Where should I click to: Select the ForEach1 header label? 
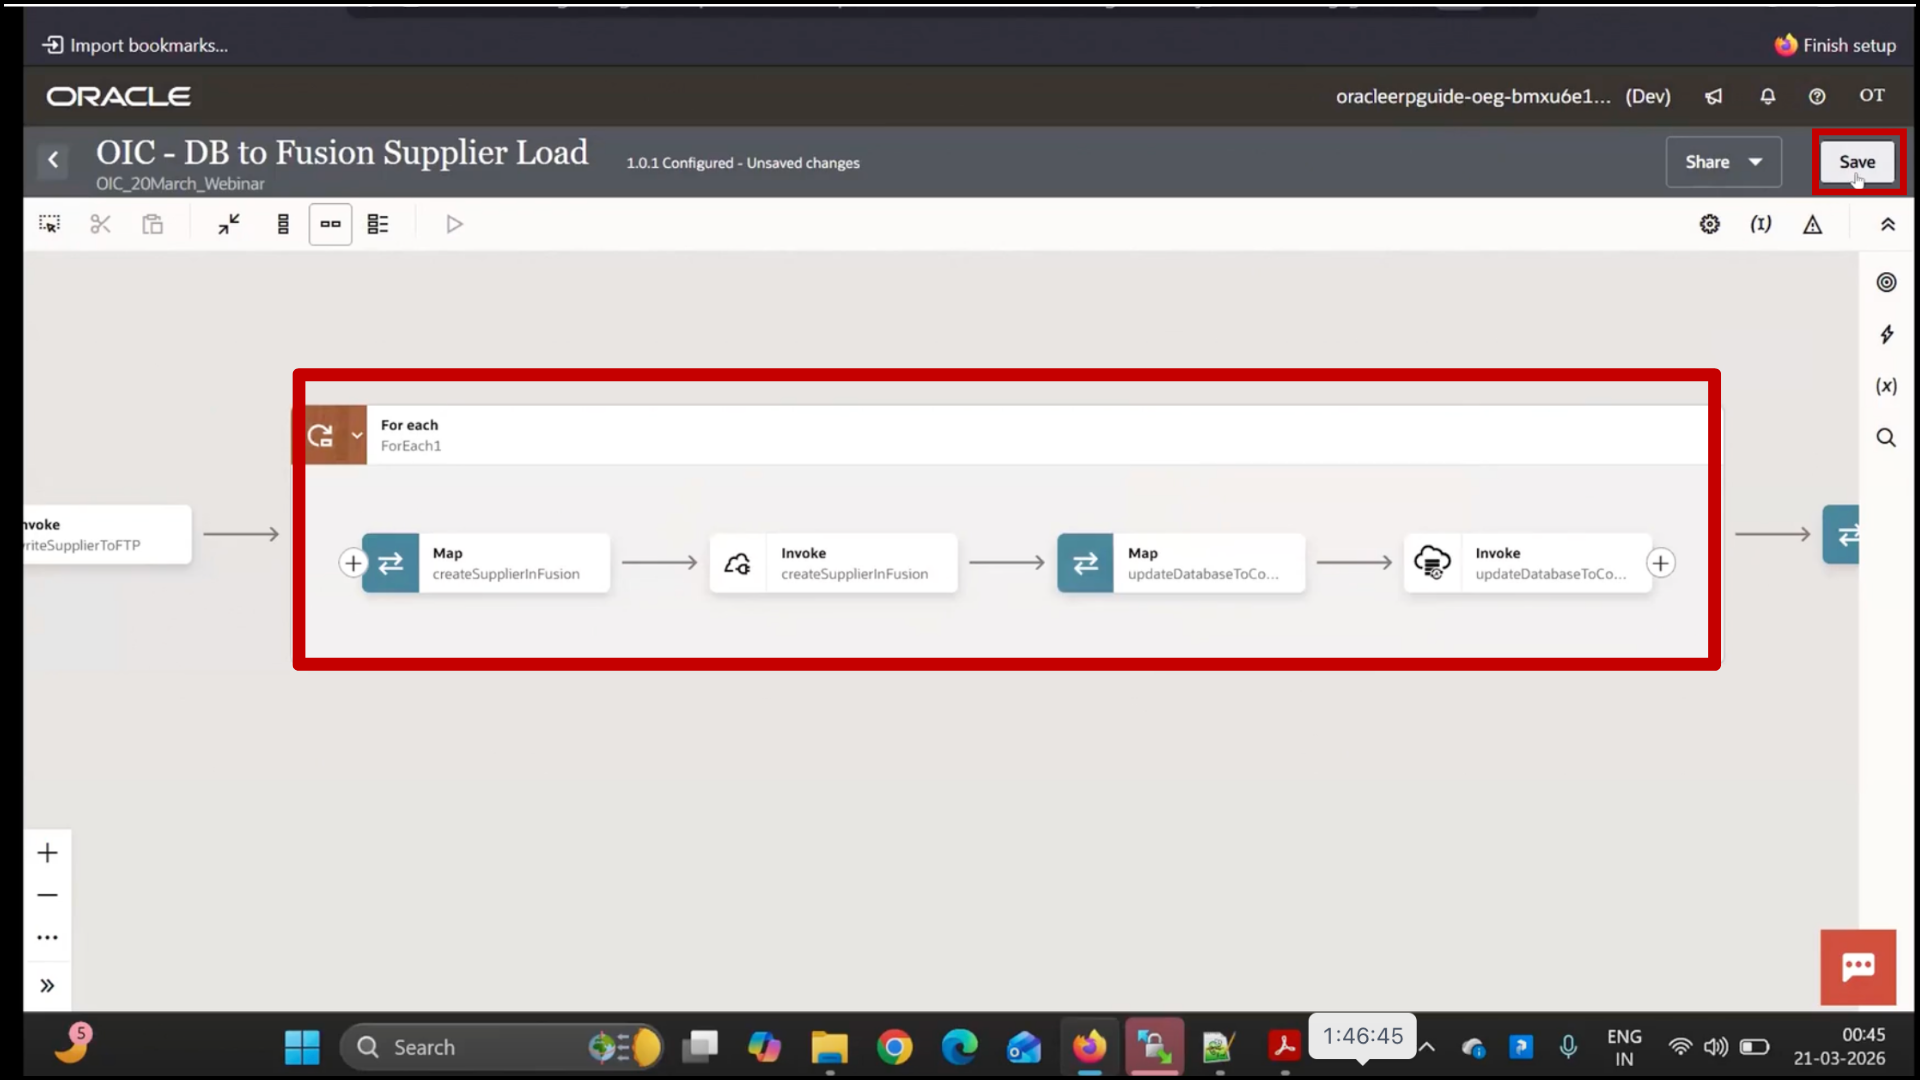coord(411,446)
